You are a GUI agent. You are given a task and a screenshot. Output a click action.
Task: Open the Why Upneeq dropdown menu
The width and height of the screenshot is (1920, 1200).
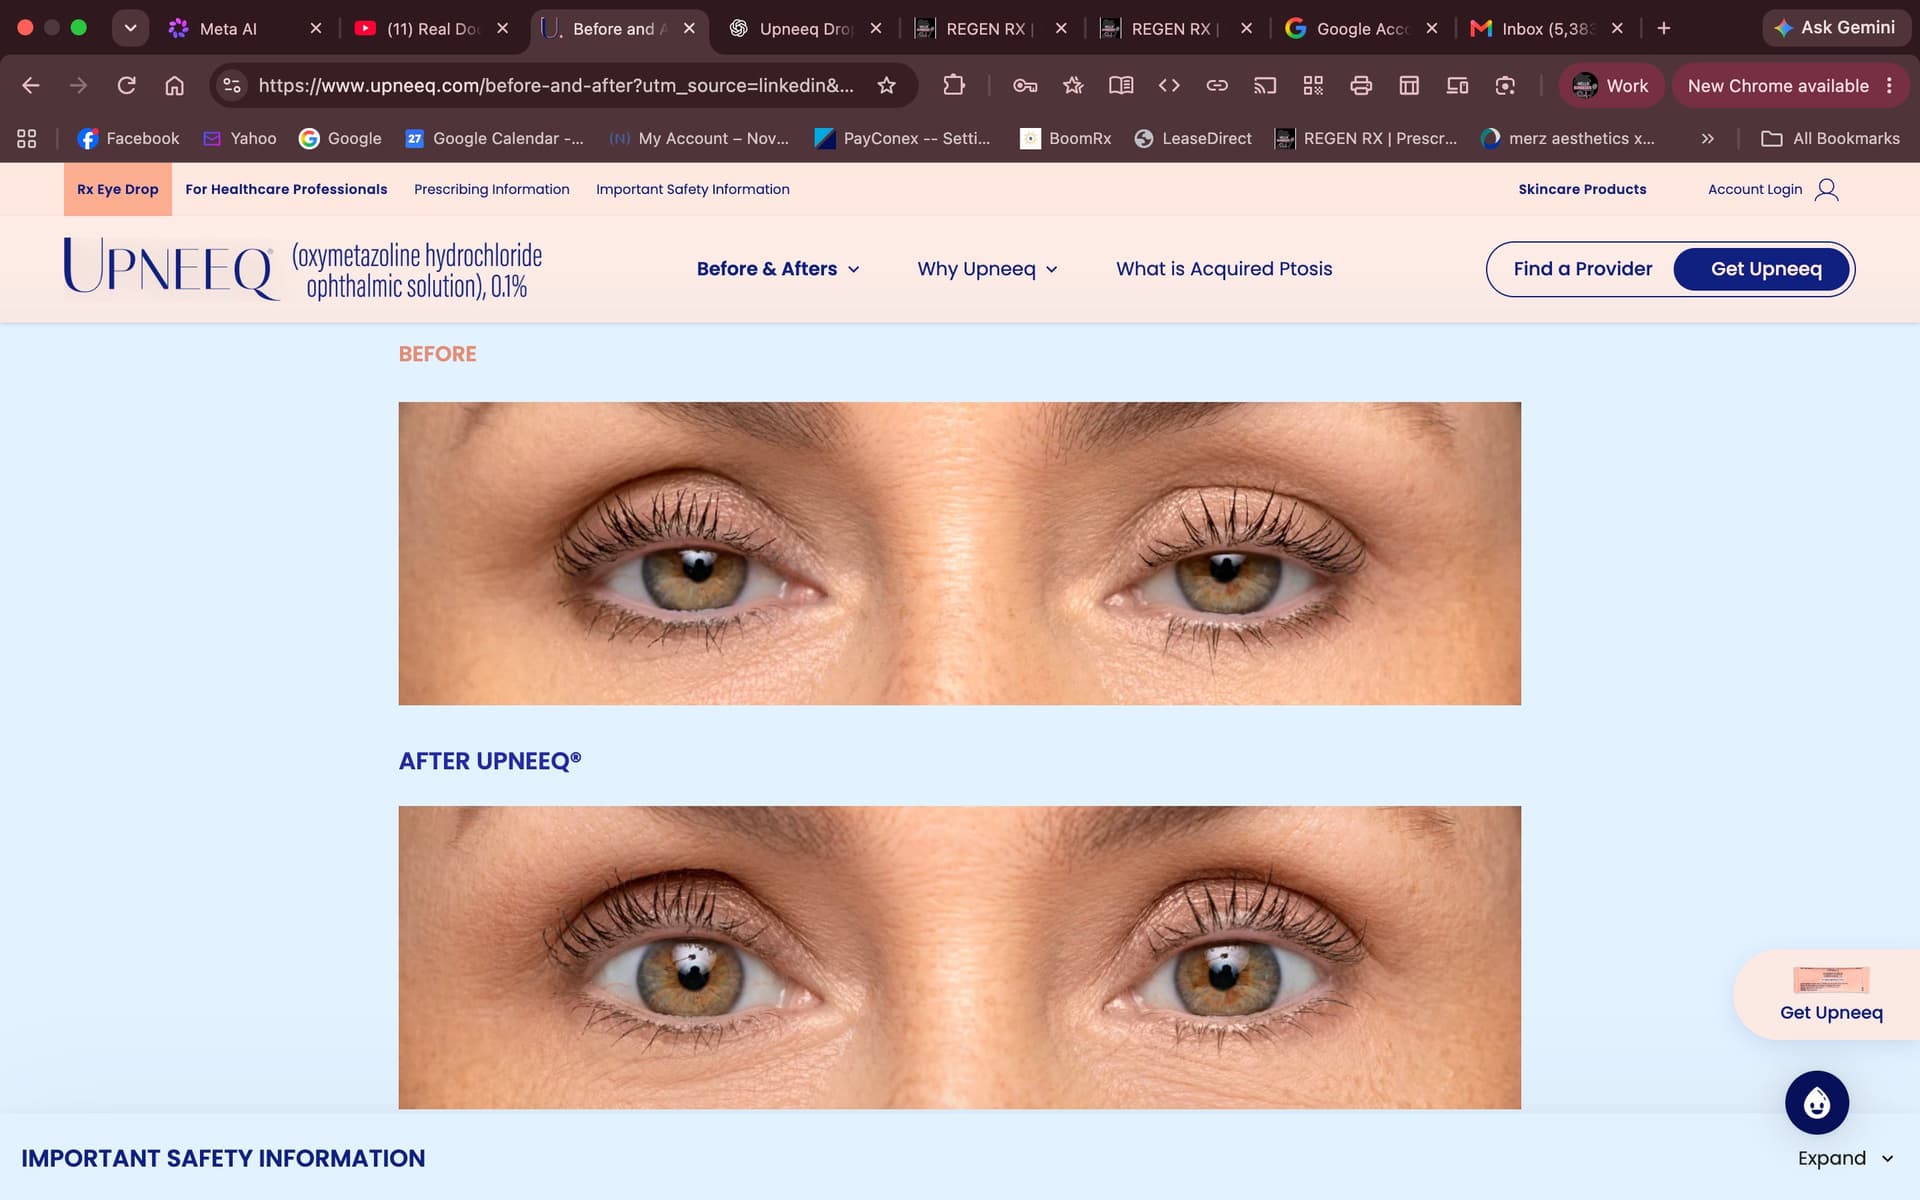987,269
